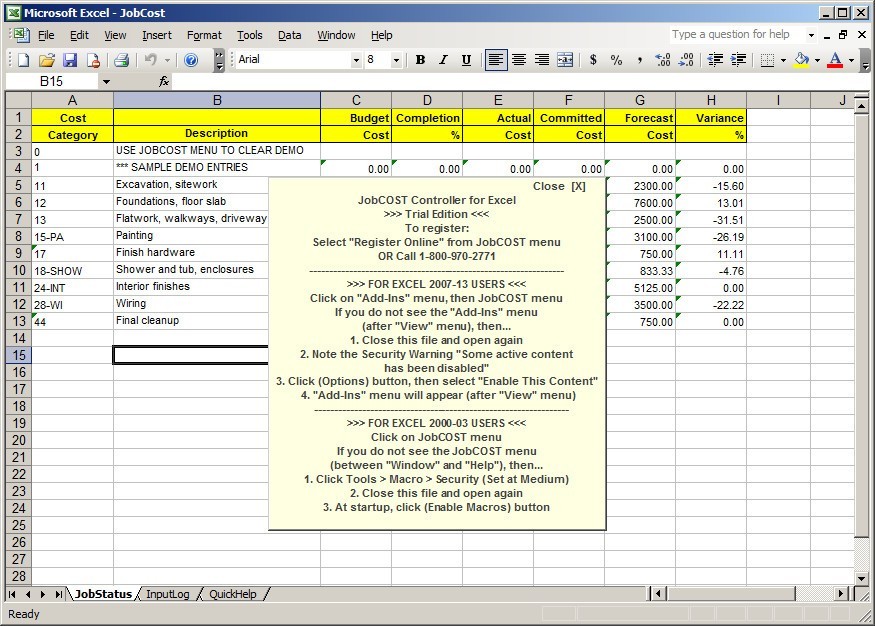The width and height of the screenshot is (875, 626).
Task: Select row 15 header
Action: [18, 355]
